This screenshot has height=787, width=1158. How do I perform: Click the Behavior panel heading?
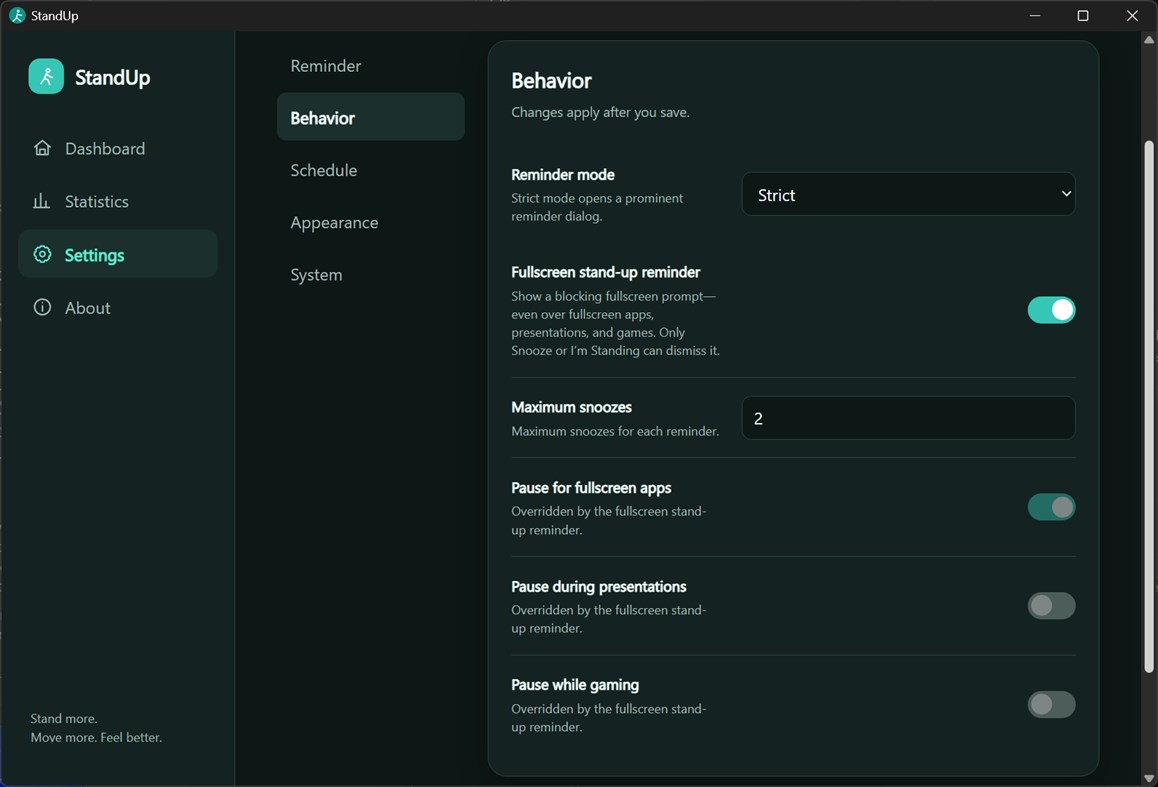552,80
